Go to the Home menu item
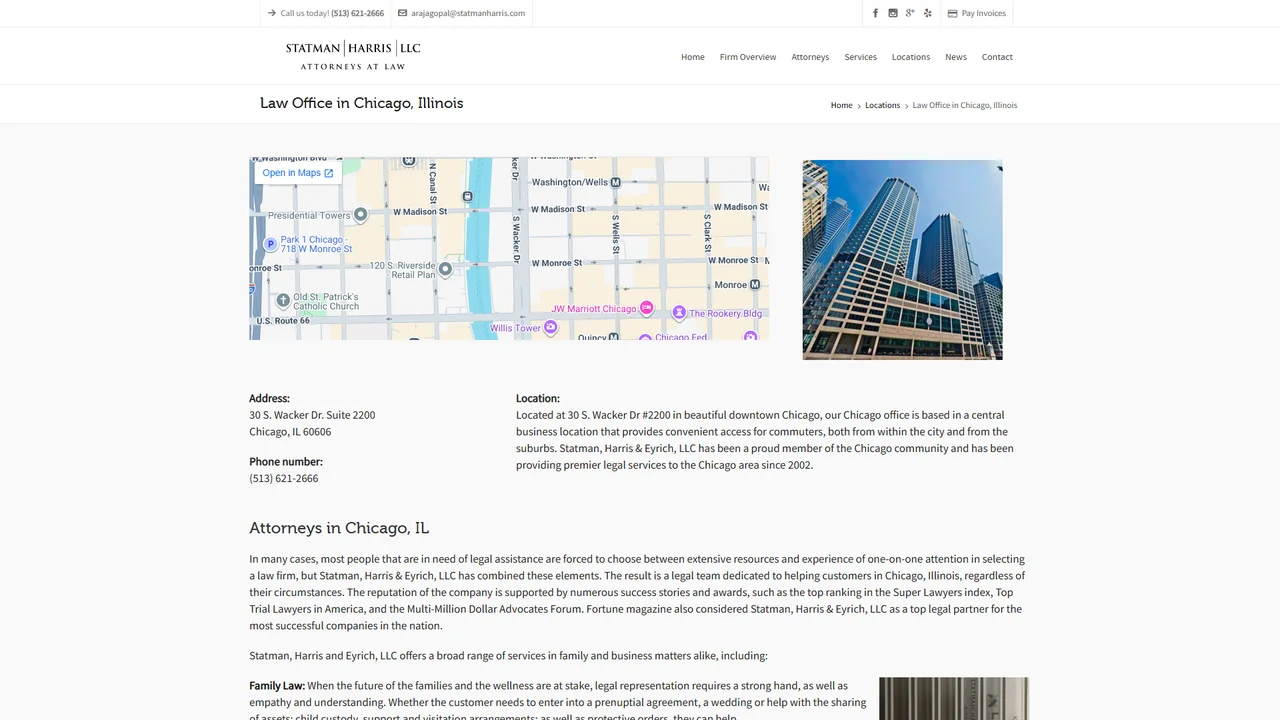This screenshot has height=720, width=1280. [693, 57]
